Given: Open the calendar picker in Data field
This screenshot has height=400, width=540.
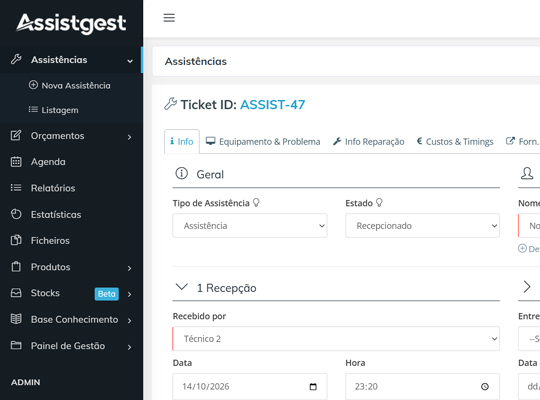Looking at the screenshot, I should tap(313, 387).
